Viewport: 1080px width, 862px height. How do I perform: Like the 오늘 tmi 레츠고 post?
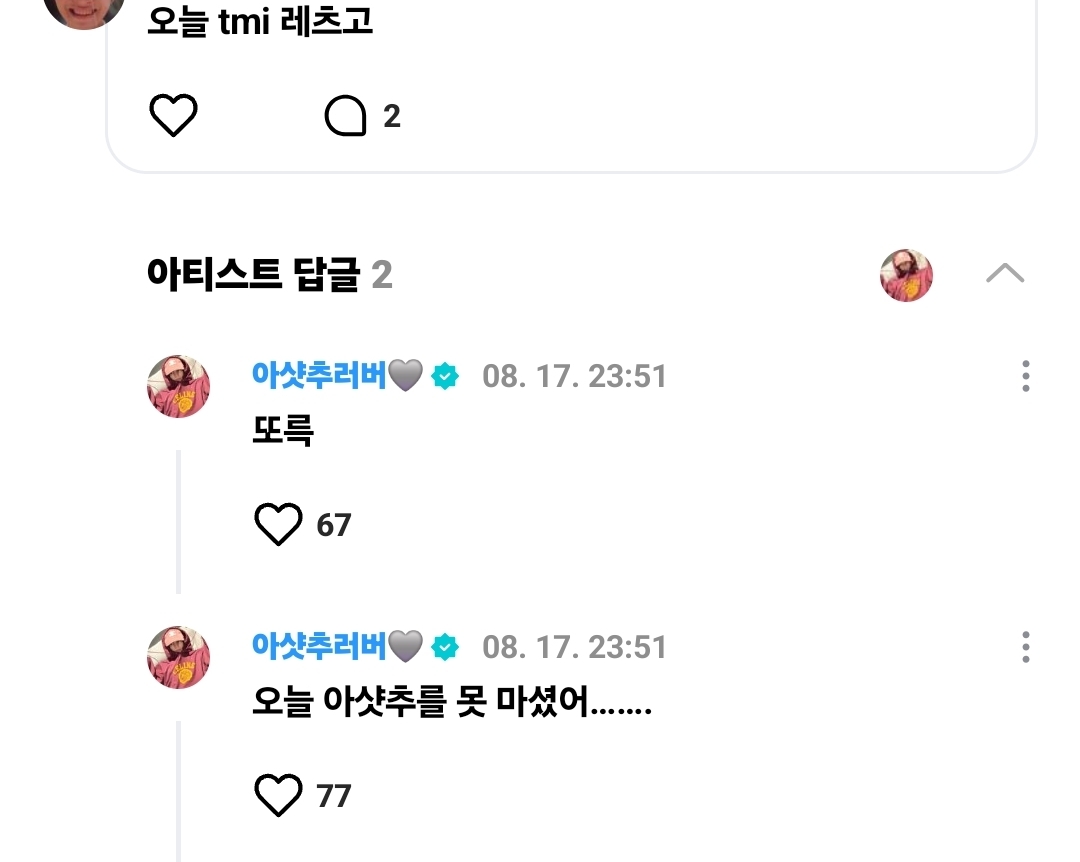coord(173,115)
